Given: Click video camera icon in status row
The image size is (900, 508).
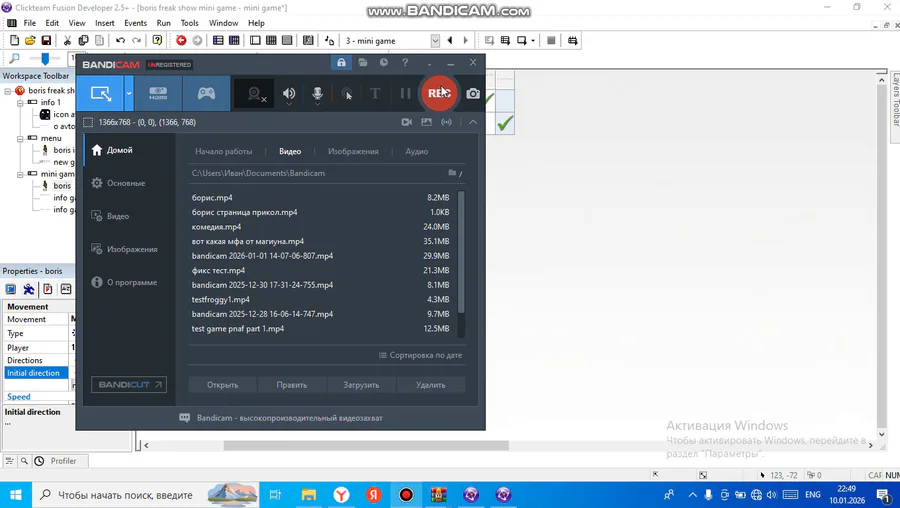Looking at the screenshot, I should coord(406,122).
